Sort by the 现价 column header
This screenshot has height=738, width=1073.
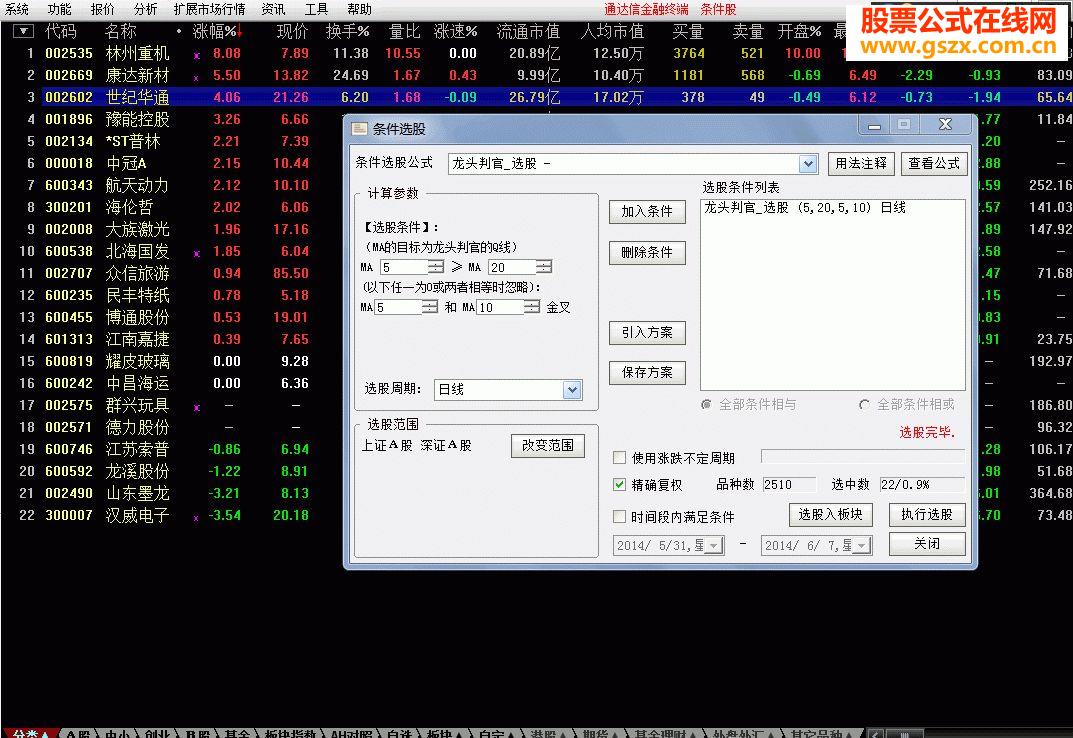click(x=293, y=31)
